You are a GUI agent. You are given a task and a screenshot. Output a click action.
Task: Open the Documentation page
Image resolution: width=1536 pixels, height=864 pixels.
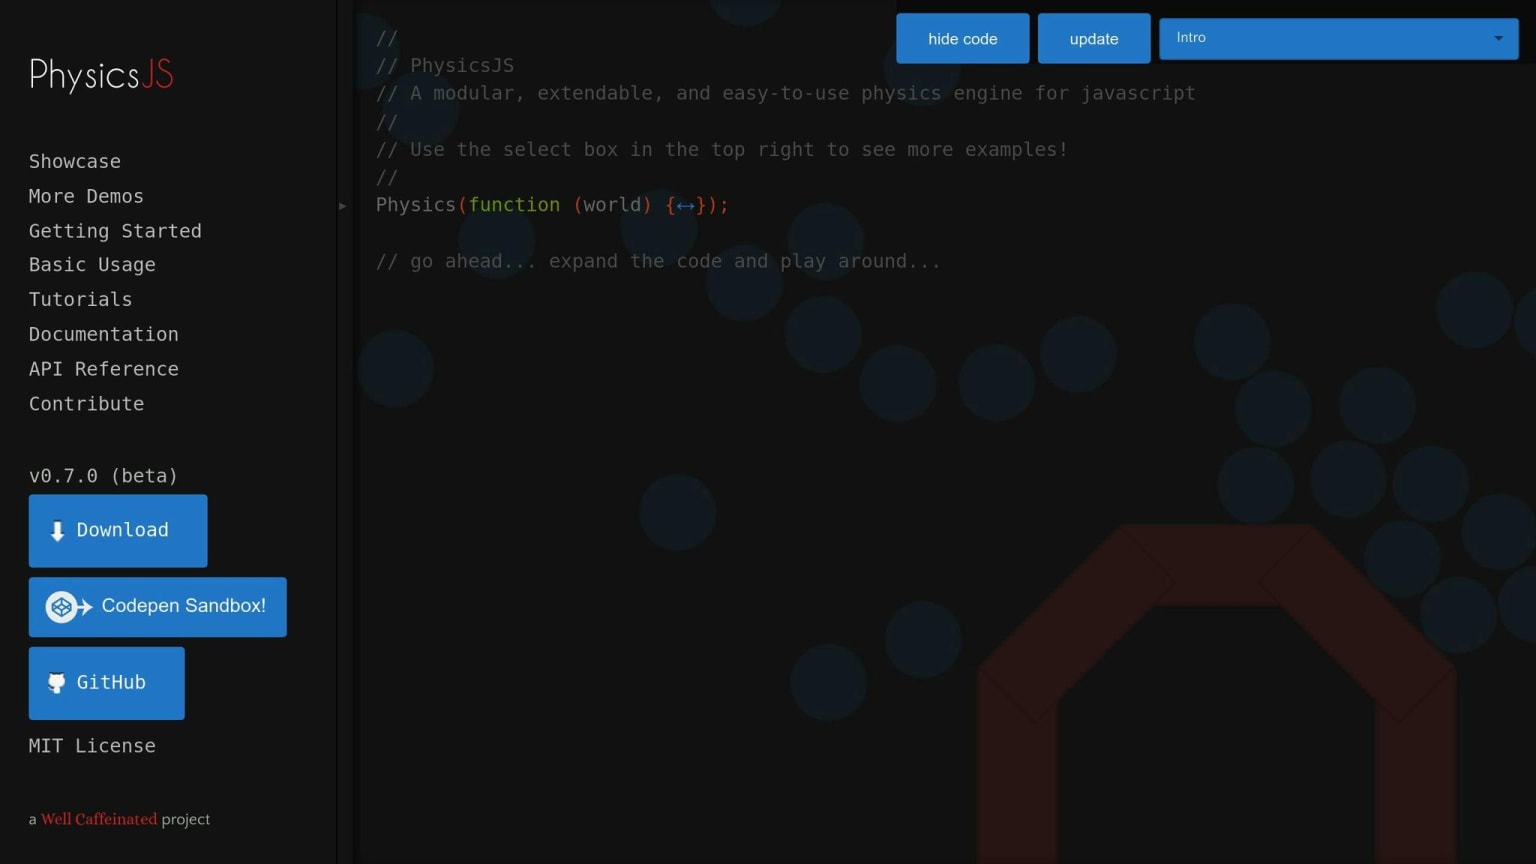(104, 335)
